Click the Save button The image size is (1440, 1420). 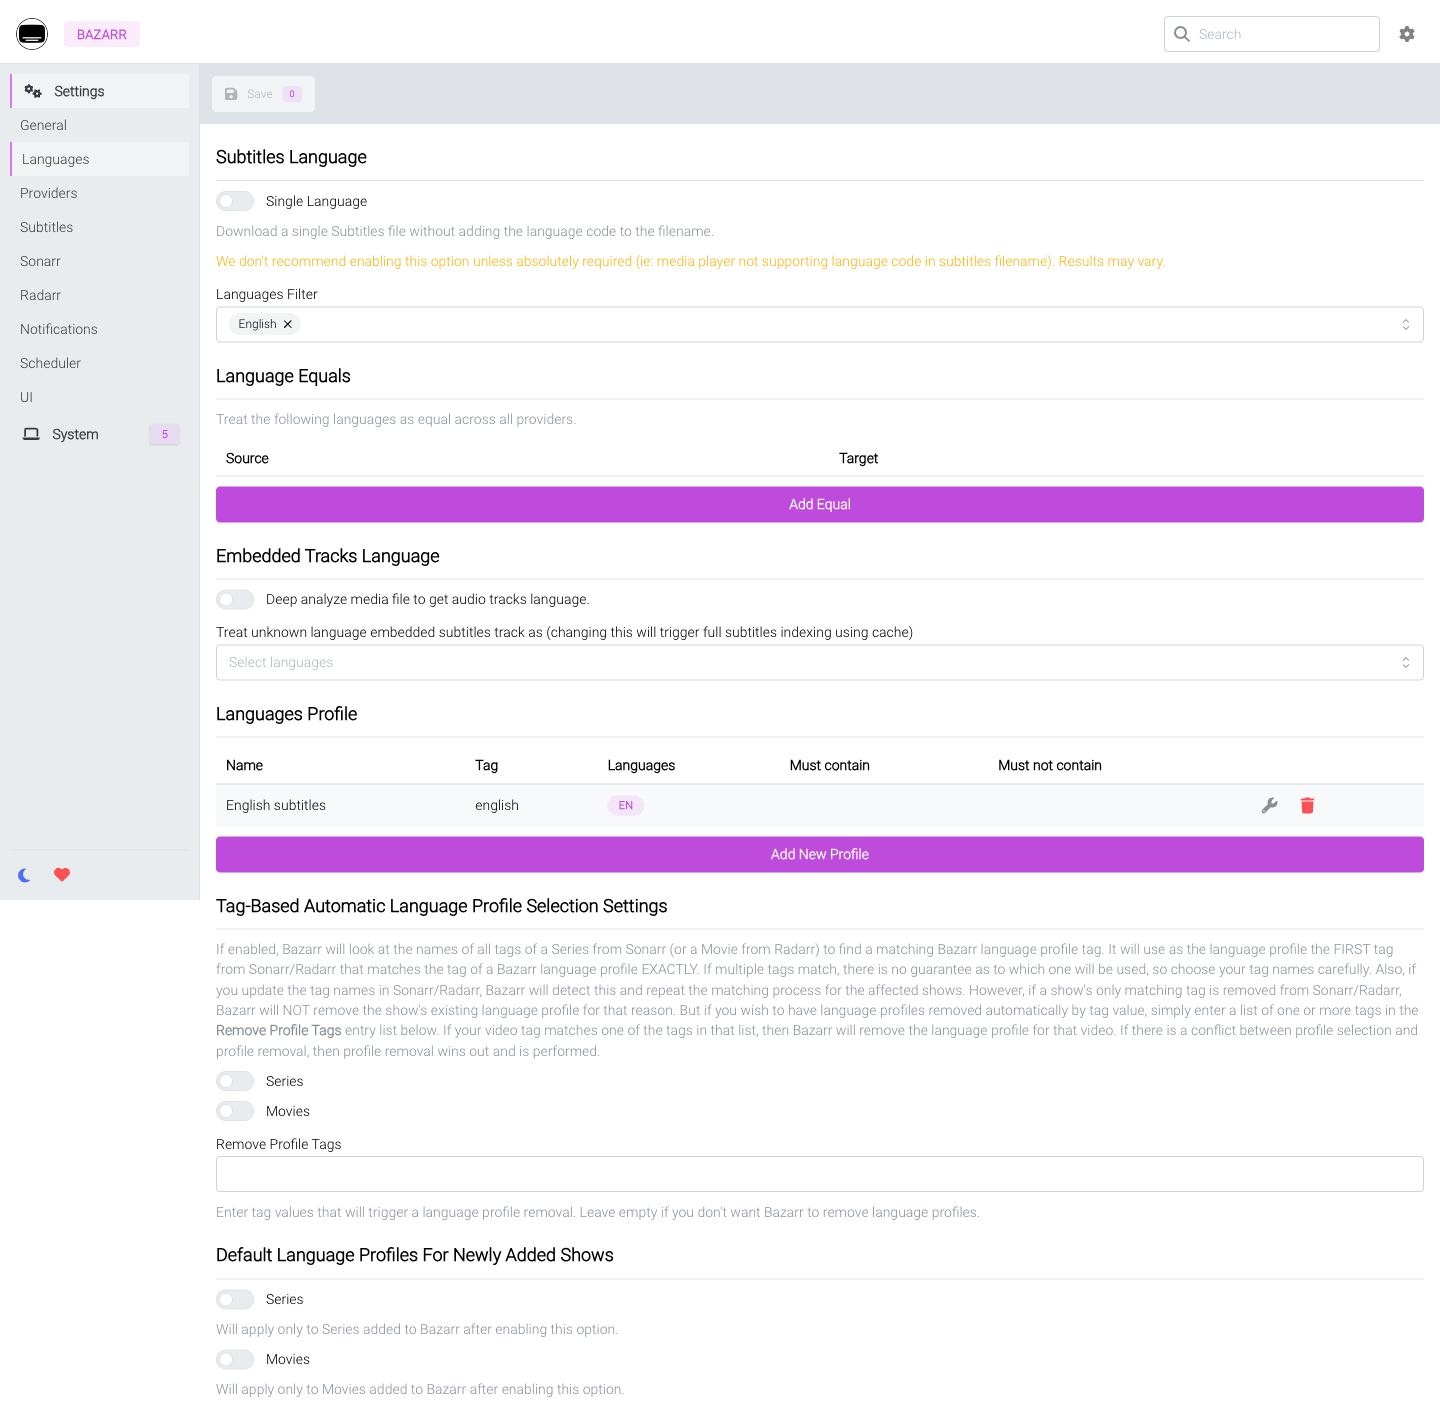click(263, 94)
